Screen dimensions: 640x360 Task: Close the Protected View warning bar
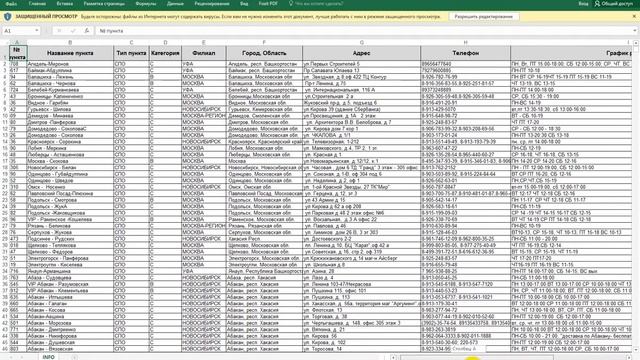tap(634, 16)
